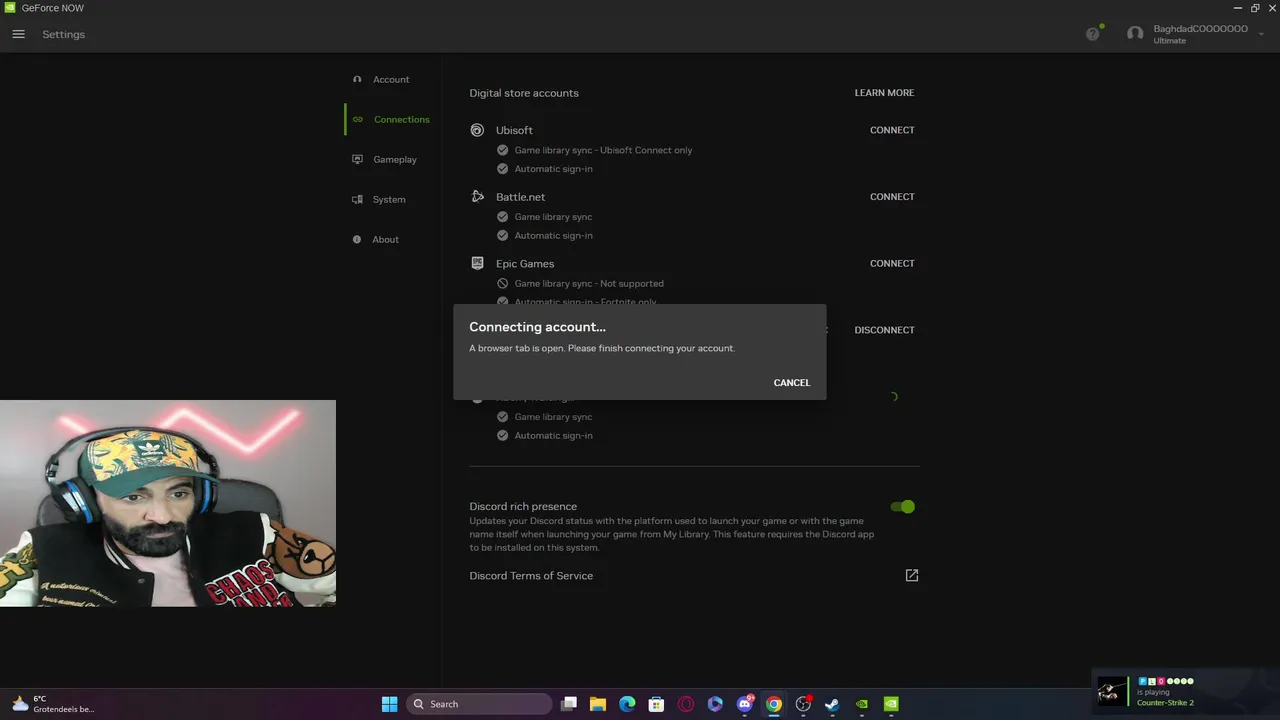The height and width of the screenshot is (720, 1280).
Task: Connect the Battle.net account
Action: [892, 197]
